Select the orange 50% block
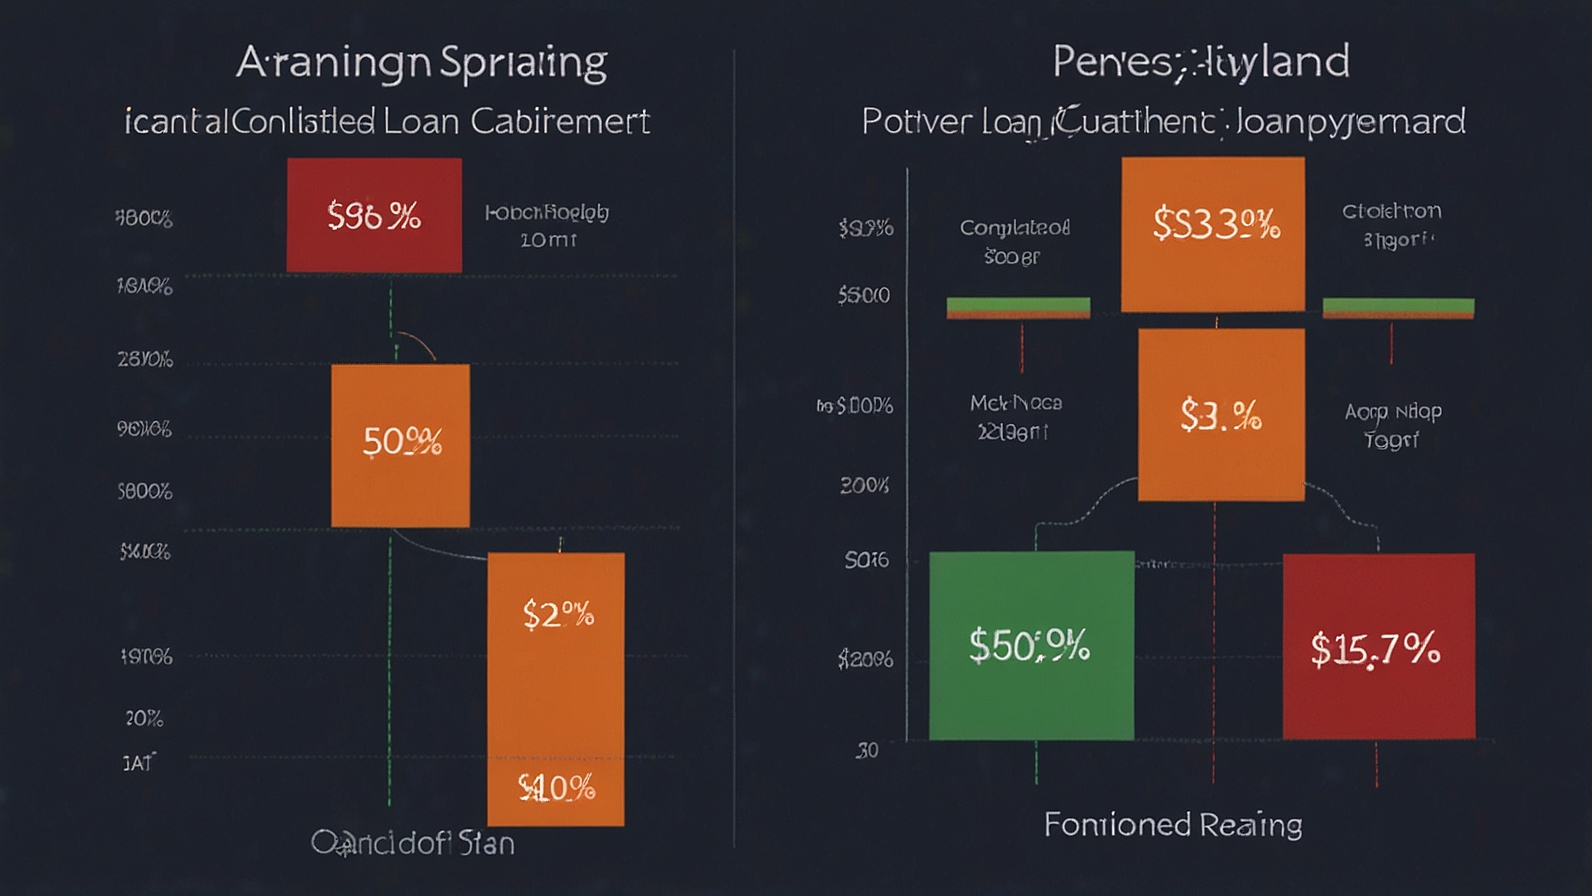This screenshot has height=896, width=1592. (x=400, y=444)
